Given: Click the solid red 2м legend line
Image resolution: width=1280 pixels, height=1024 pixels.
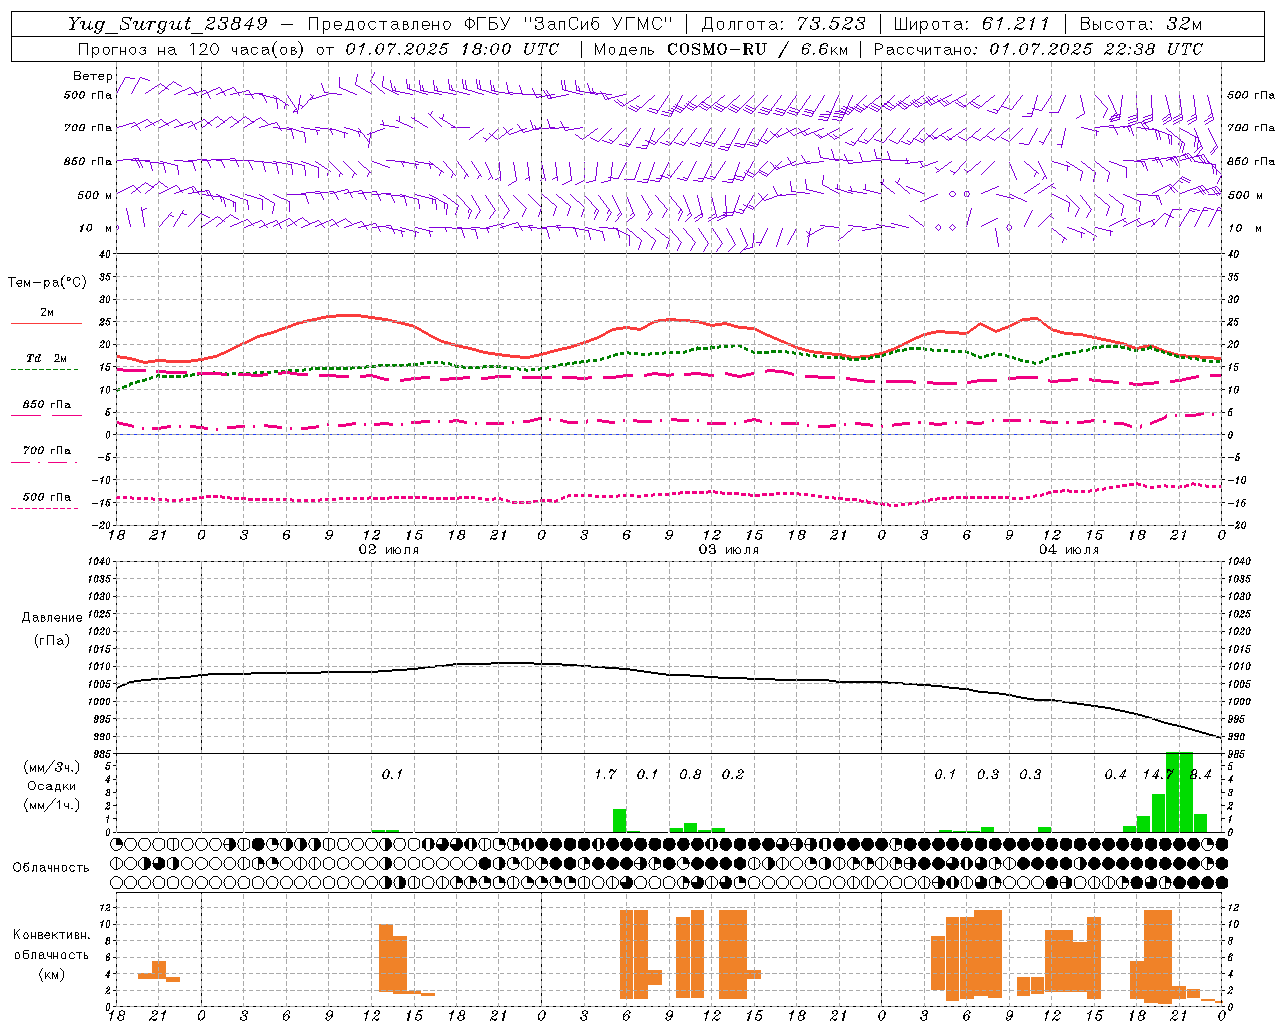Looking at the screenshot, I should pyautogui.click(x=46, y=323).
